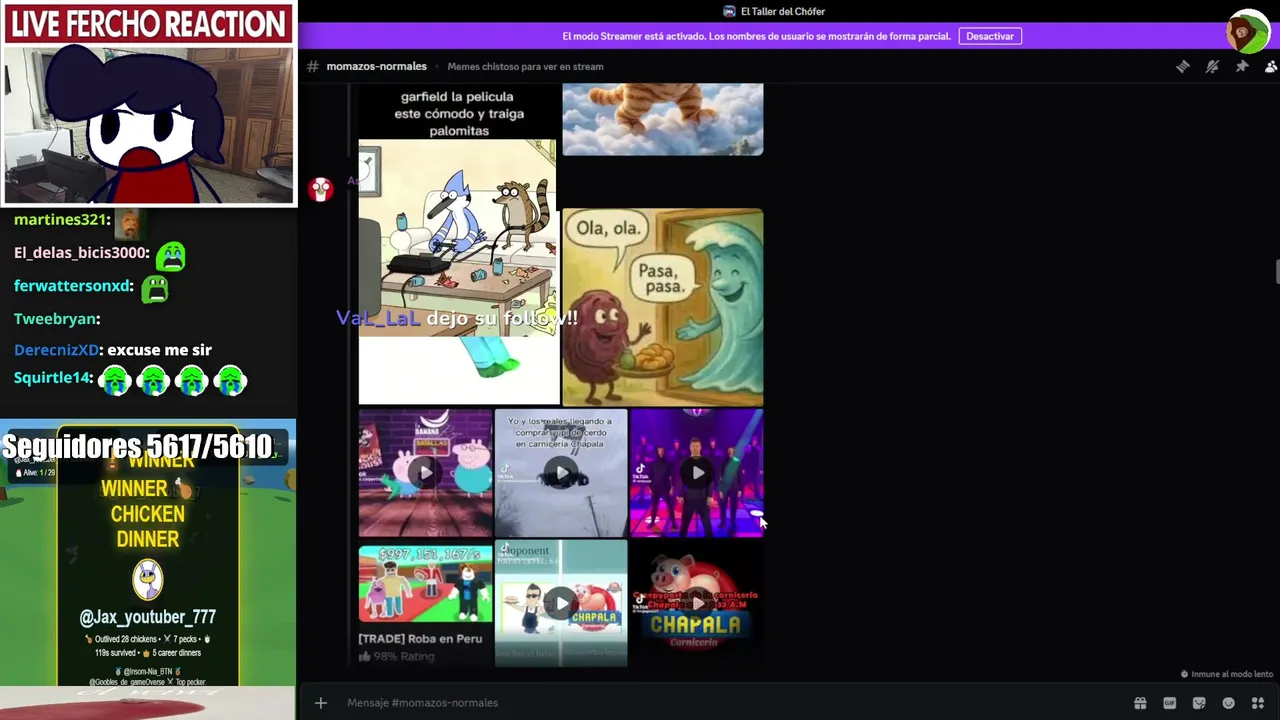Image resolution: width=1280 pixels, height=720 pixels.
Task: Show the member list icon
Action: pyautogui.click(x=1271, y=66)
